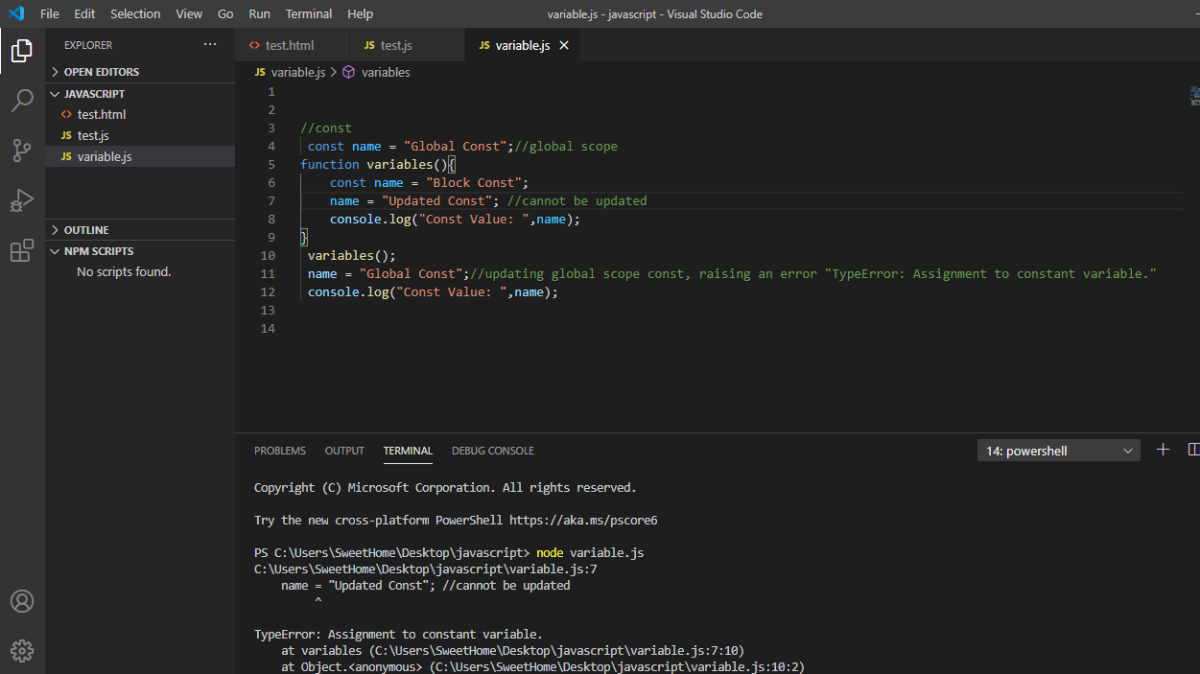The height and width of the screenshot is (674, 1200).
Task: Open Explorer's more actions ellipsis
Action: [209, 45]
